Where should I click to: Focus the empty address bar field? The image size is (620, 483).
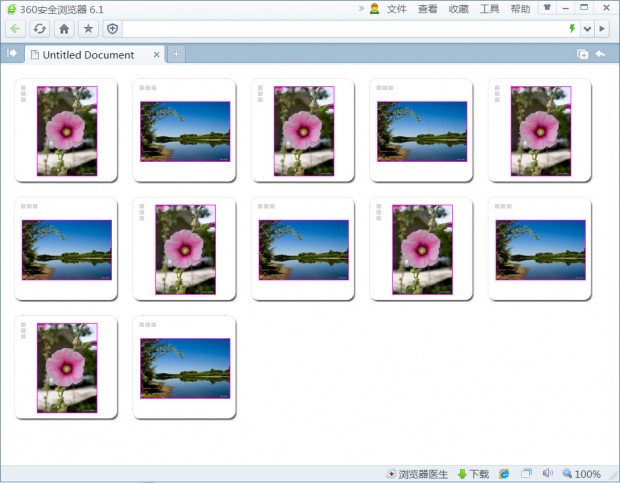[344, 29]
